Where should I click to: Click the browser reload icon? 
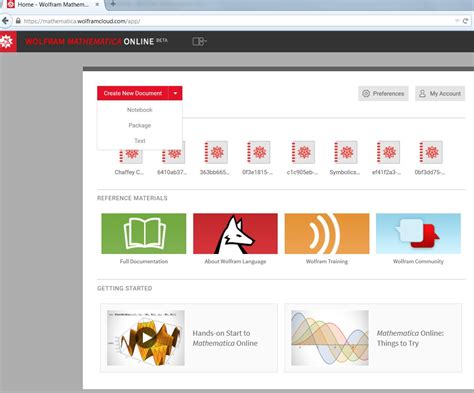click(x=465, y=21)
